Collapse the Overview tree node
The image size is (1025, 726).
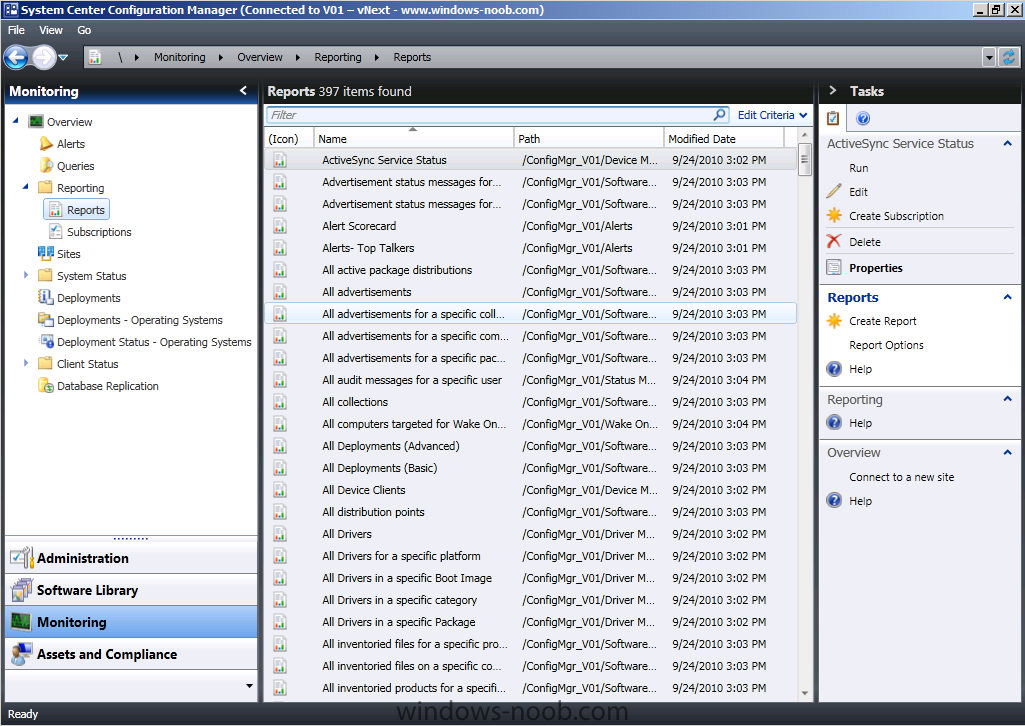15,121
